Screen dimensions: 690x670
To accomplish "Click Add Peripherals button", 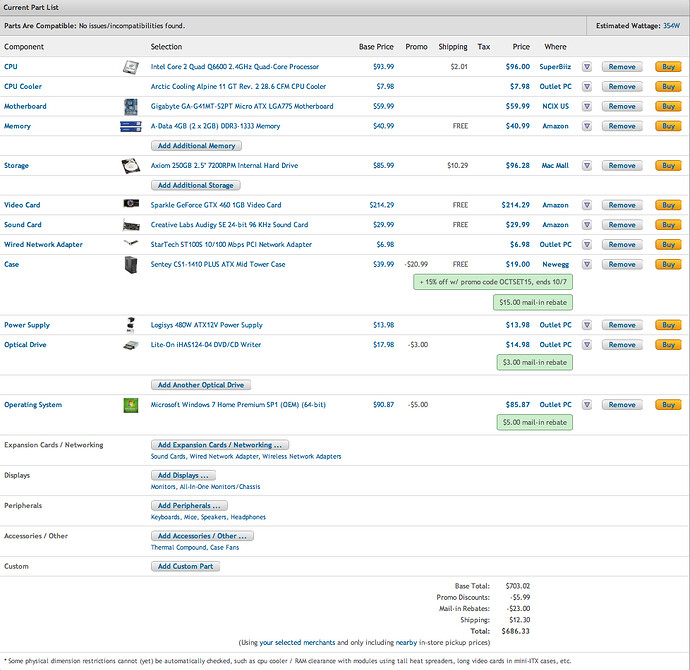I will (x=189, y=506).
